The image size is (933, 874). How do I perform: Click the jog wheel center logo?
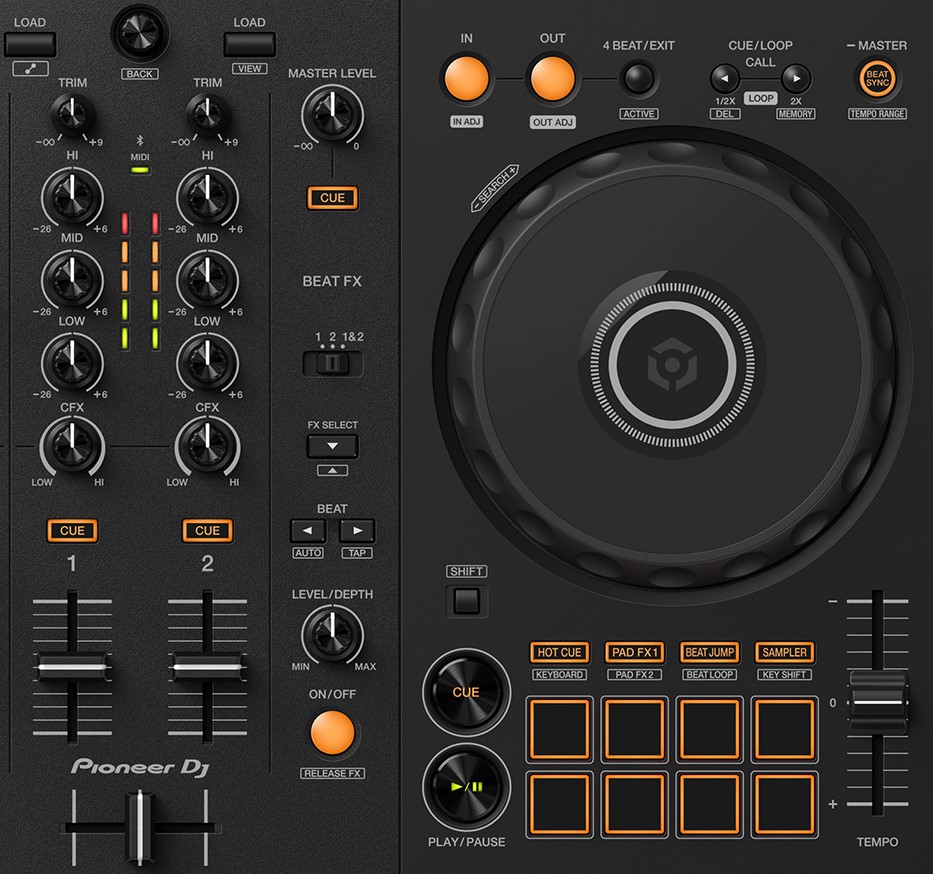pyautogui.click(x=672, y=365)
